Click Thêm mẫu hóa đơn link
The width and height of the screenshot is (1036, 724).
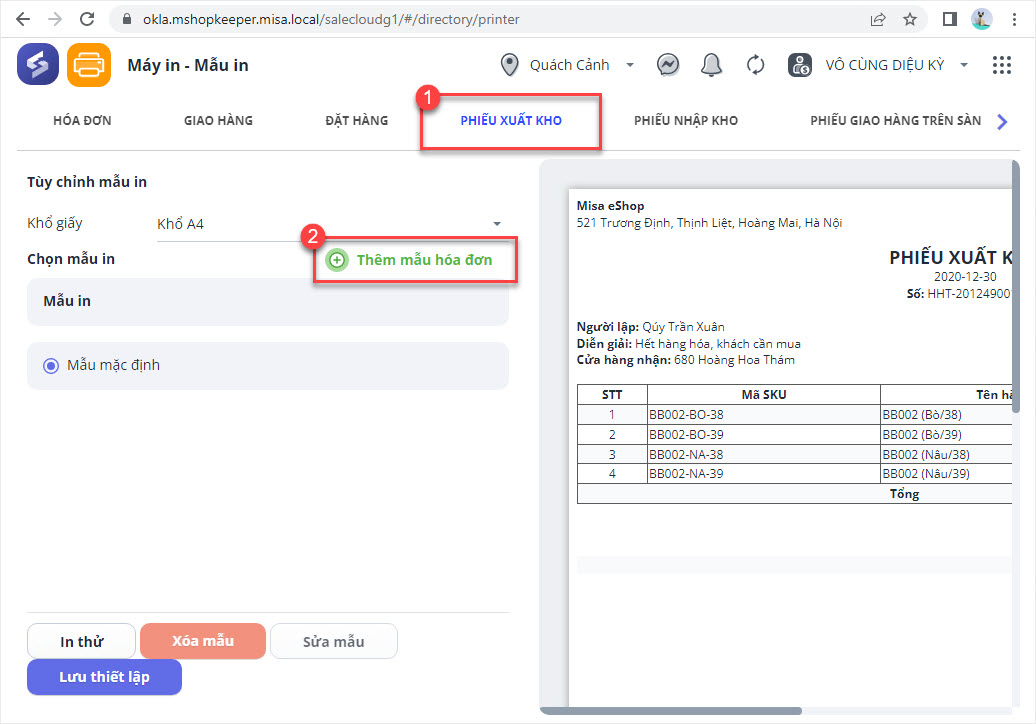424,260
